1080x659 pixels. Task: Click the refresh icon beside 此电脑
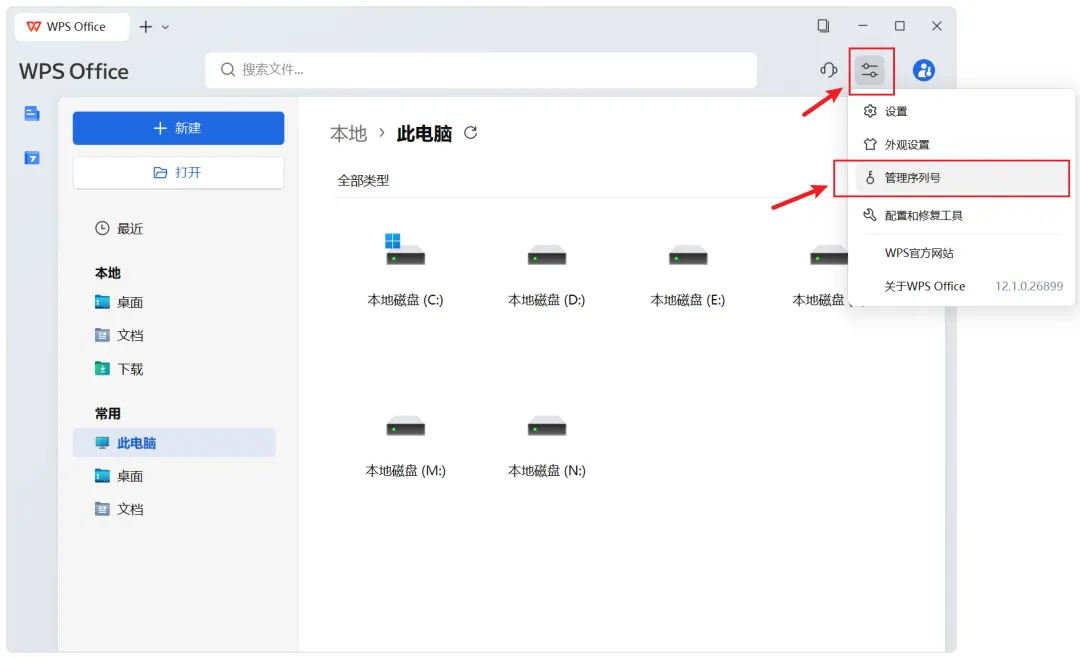click(470, 132)
